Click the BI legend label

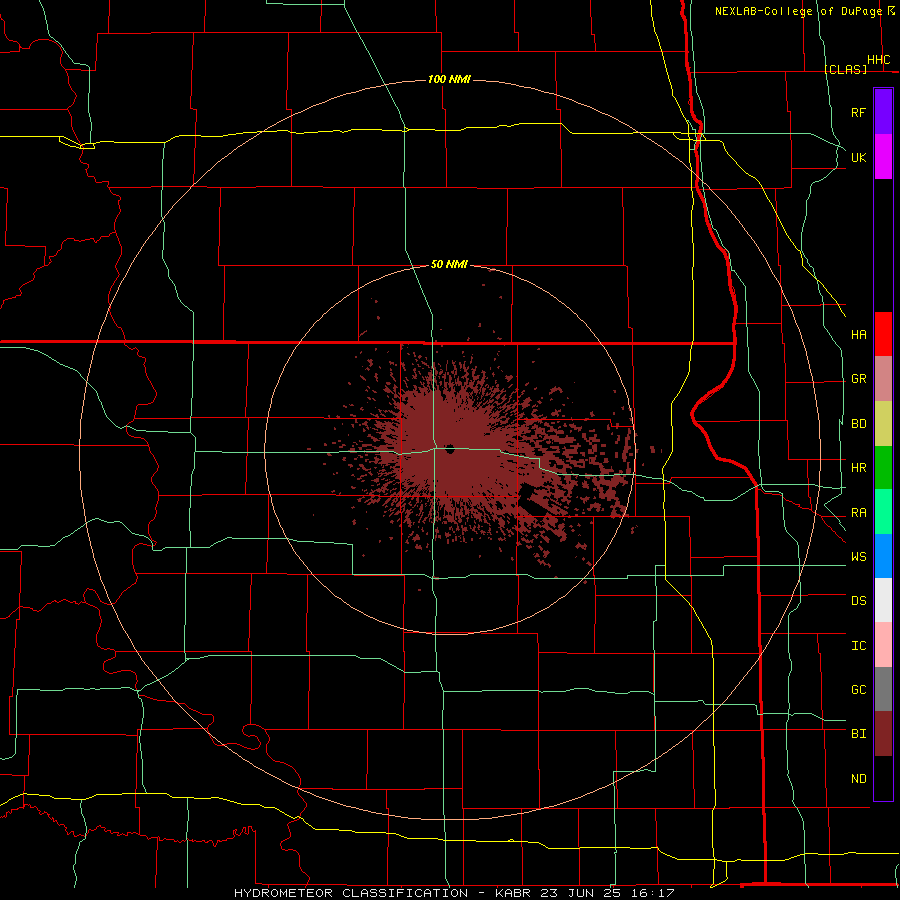tap(858, 734)
